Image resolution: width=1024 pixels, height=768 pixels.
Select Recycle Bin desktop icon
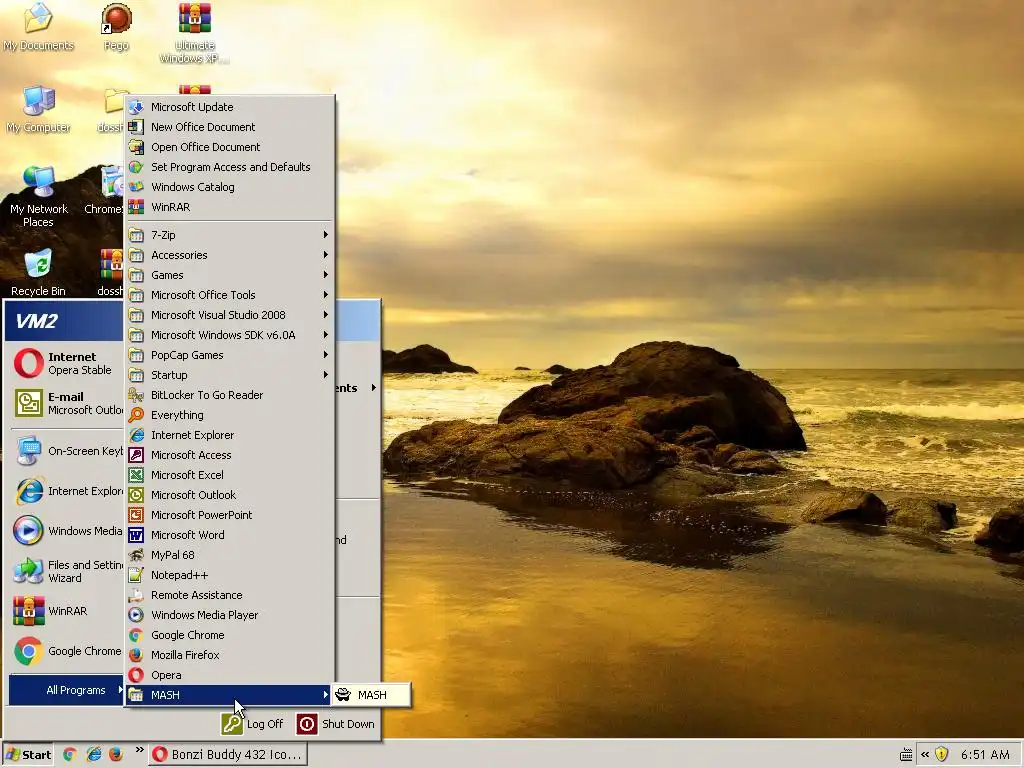[39, 272]
